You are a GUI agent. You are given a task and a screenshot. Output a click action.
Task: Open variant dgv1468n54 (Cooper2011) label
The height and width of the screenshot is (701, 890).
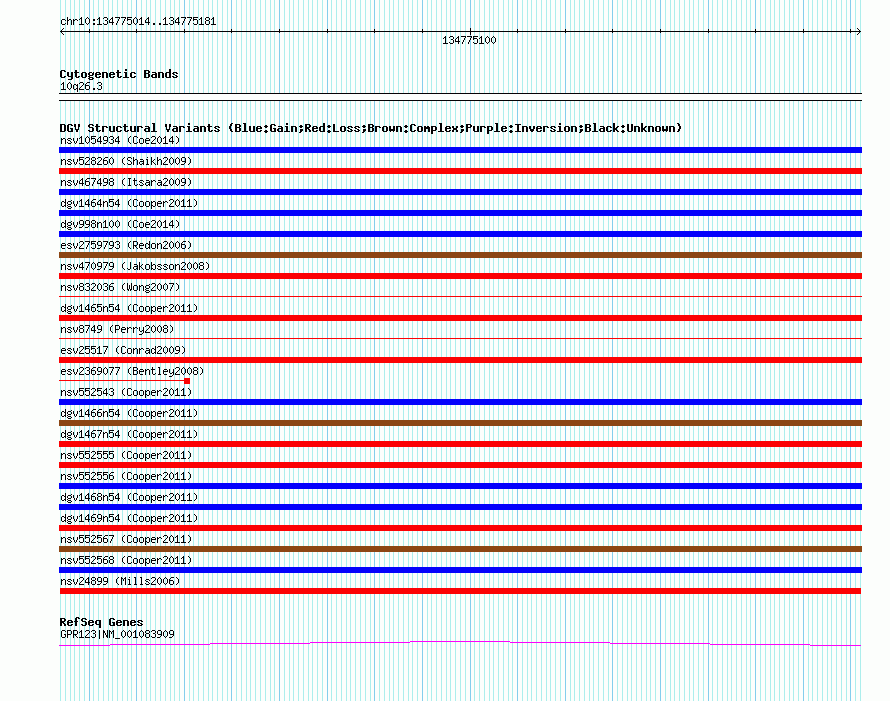tap(129, 497)
